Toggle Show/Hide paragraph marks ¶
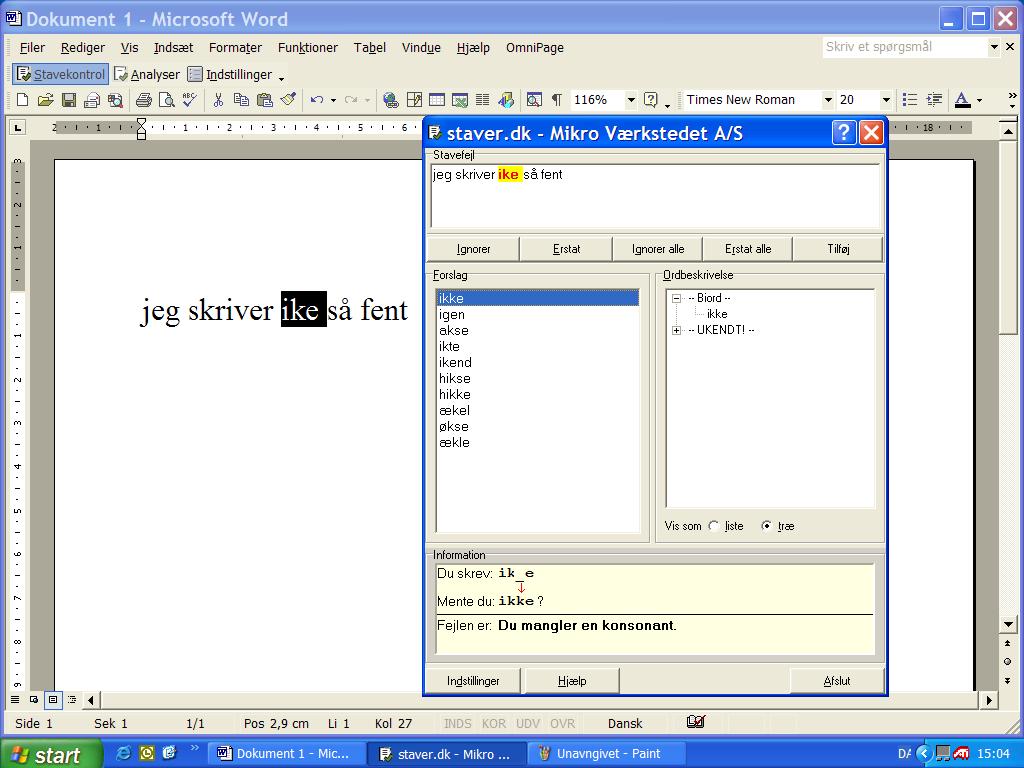The width and height of the screenshot is (1024, 768). click(x=556, y=100)
